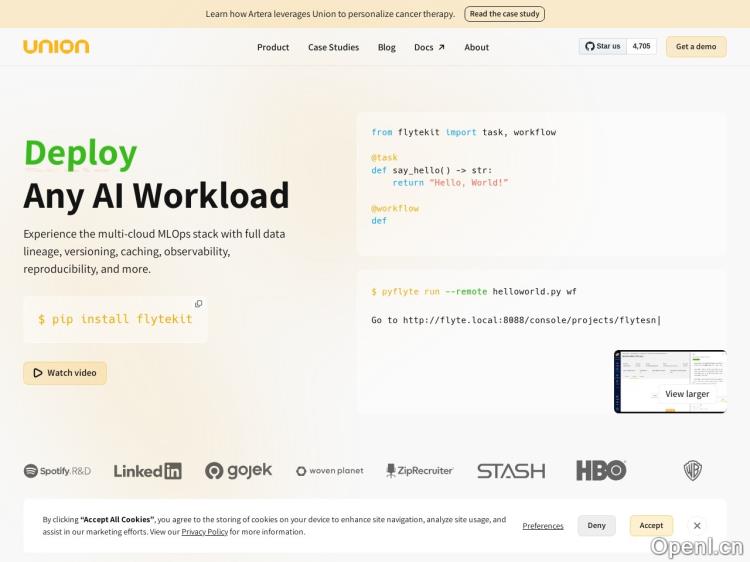750x562 pixels.
Task: Open the Privacy Policy link
Action: [x=204, y=531]
